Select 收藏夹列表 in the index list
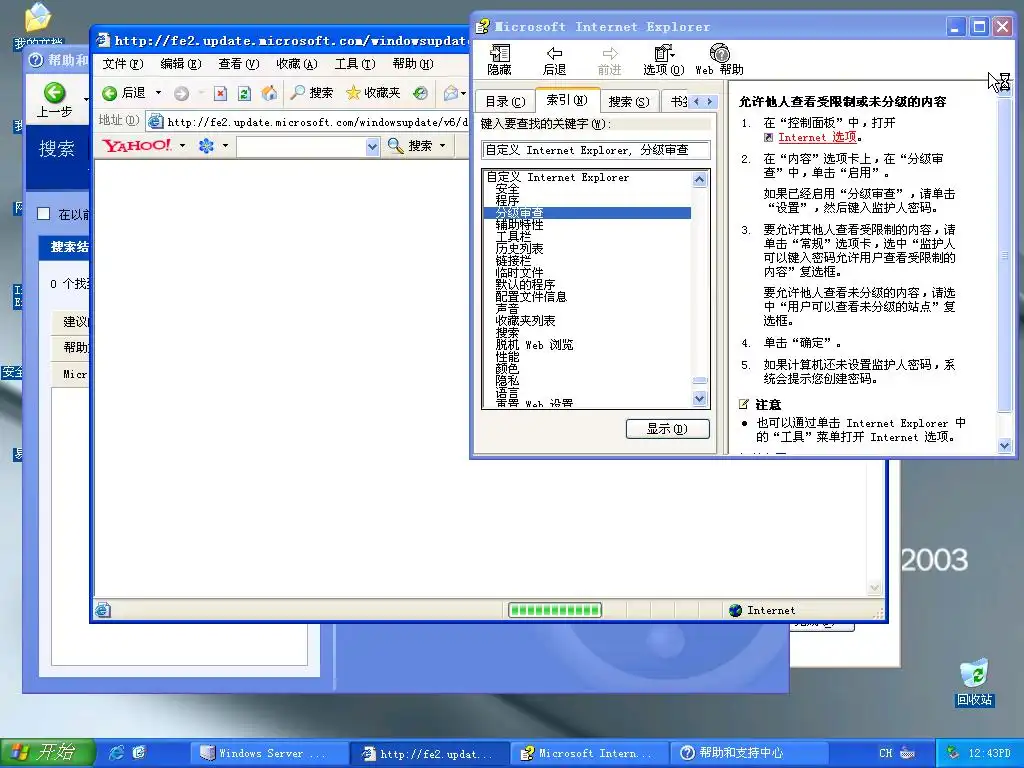The height and width of the screenshot is (768, 1024). [525, 321]
